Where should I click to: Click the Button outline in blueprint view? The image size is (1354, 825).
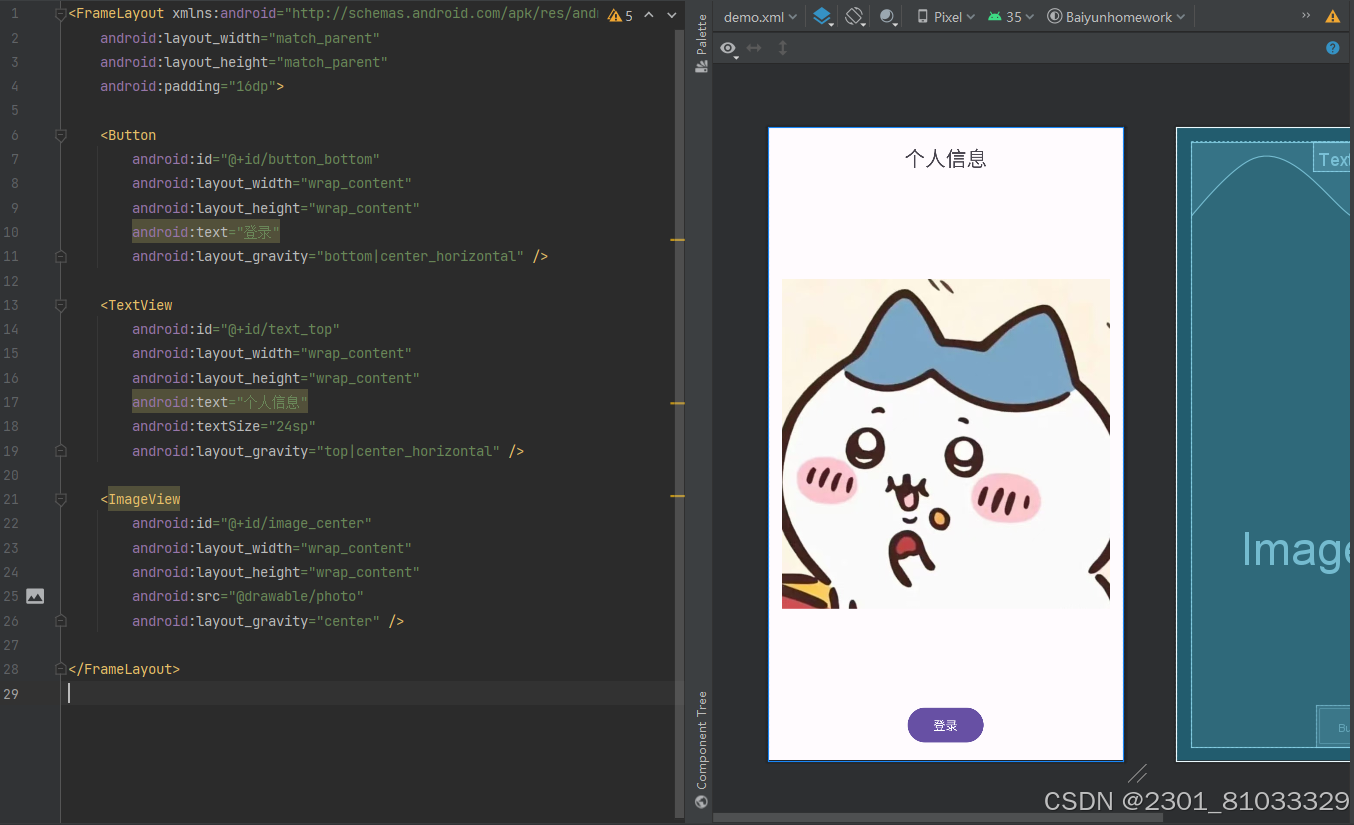pyautogui.click(x=1333, y=726)
